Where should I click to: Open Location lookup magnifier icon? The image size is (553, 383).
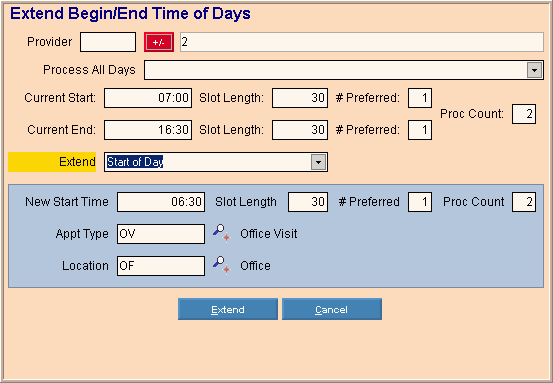[x=221, y=265]
